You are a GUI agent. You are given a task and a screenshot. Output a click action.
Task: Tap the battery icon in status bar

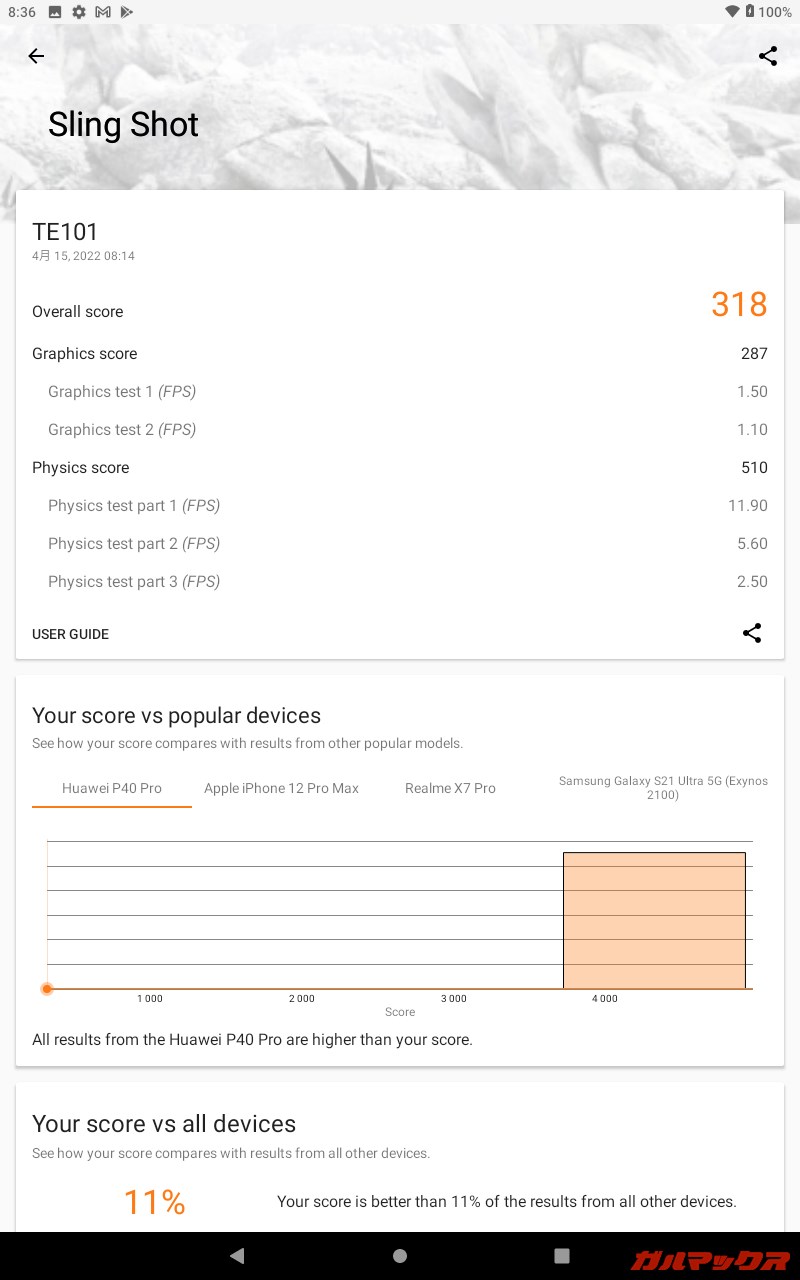tap(750, 12)
